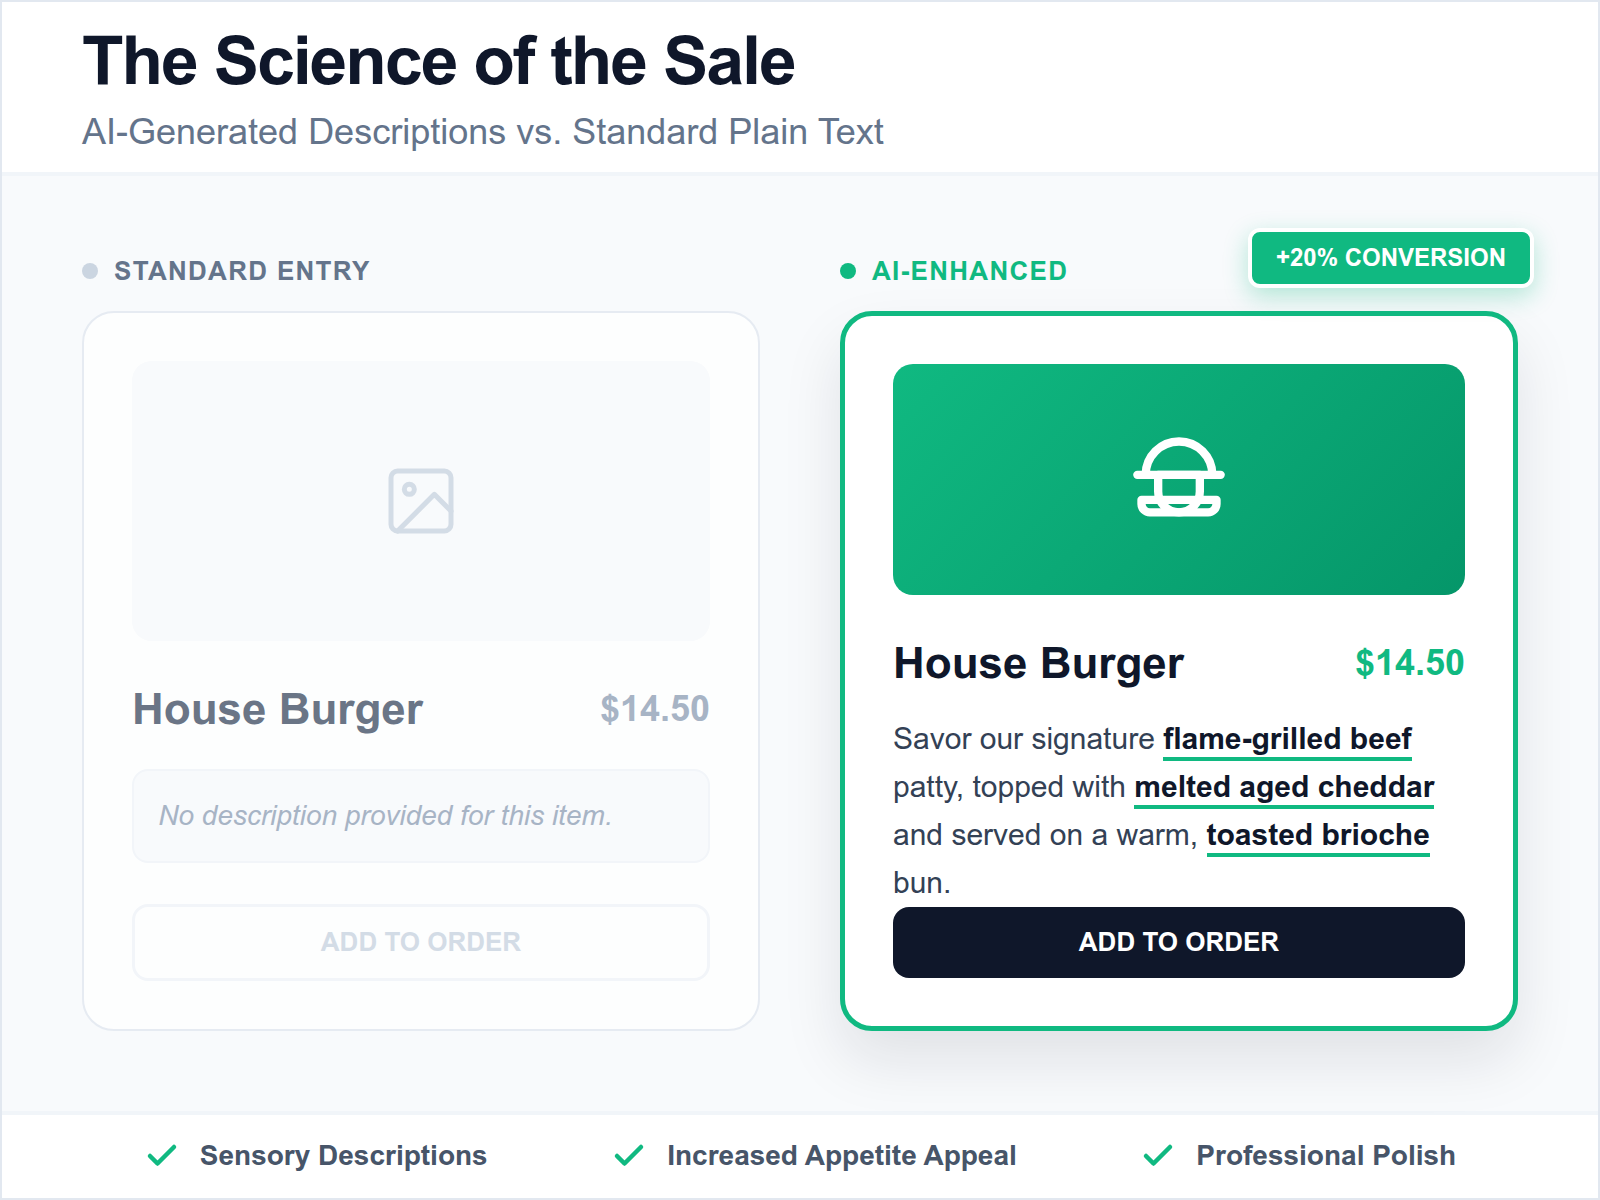This screenshot has width=1600, height=1200.
Task: Click the +20% CONVERSION badge icon area
Action: click(1389, 257)
